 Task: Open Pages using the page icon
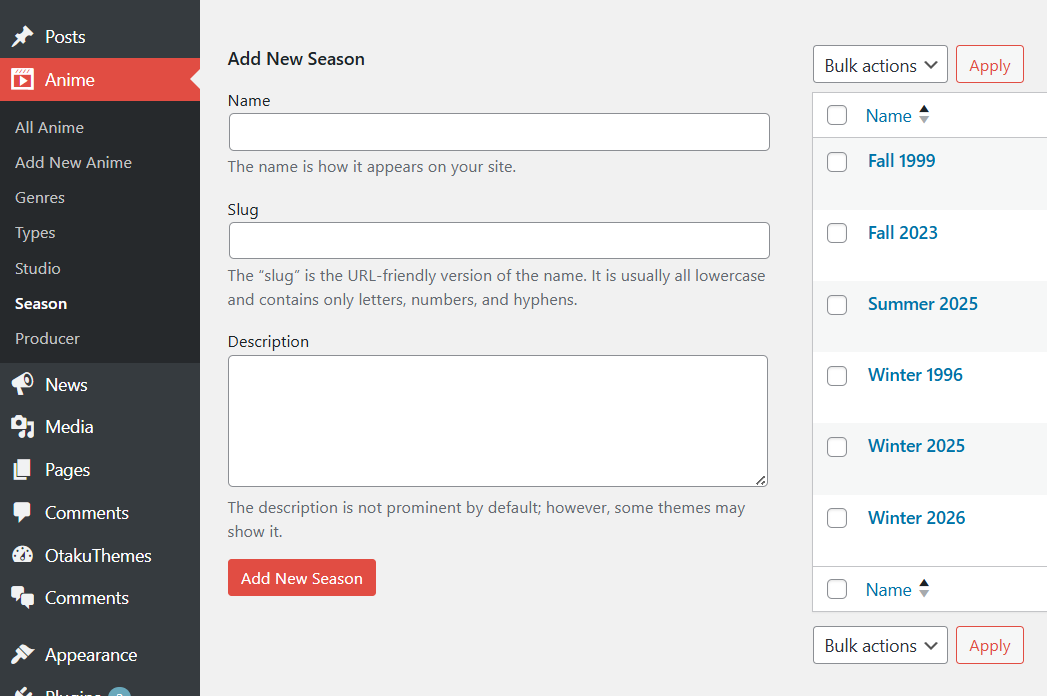click(22, 469)
